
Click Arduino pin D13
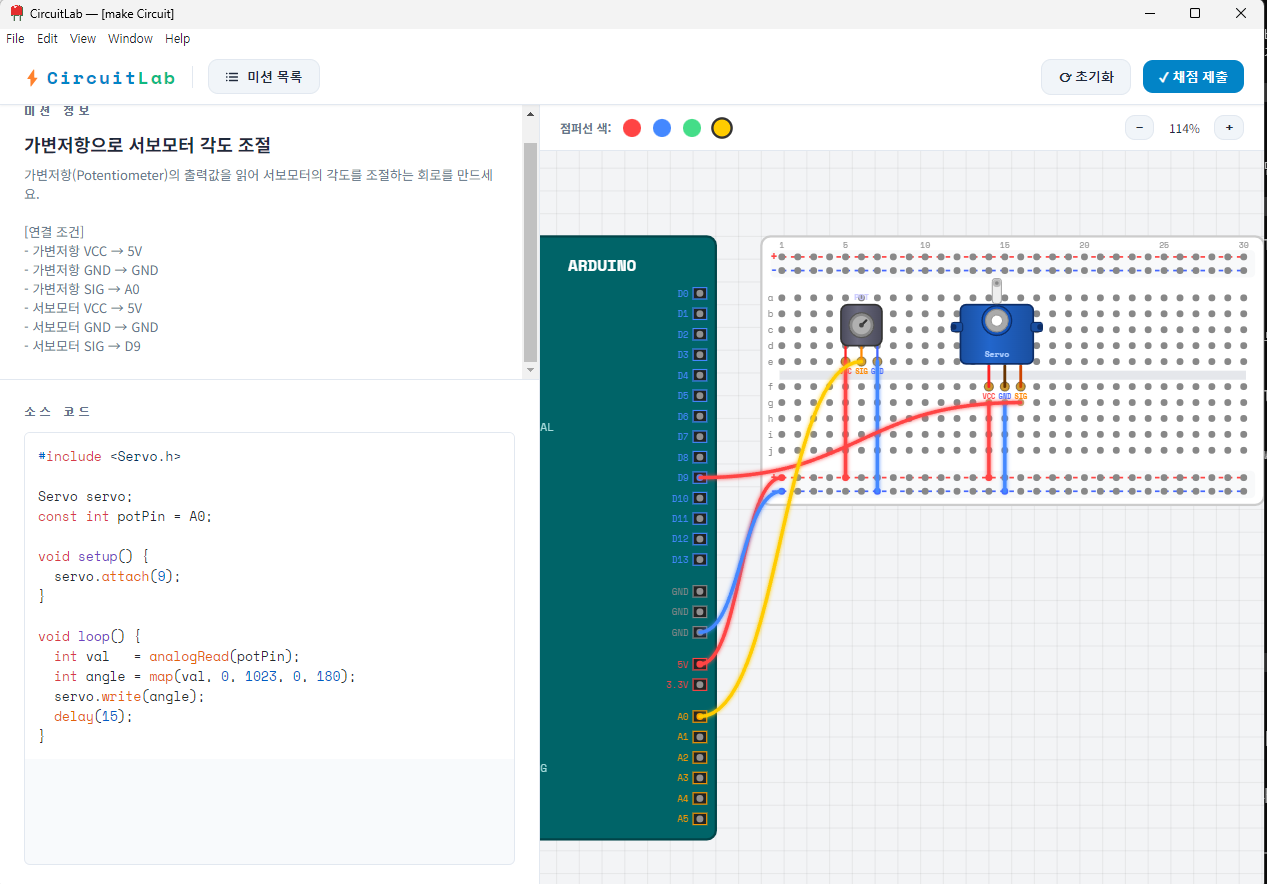[700, 560]
